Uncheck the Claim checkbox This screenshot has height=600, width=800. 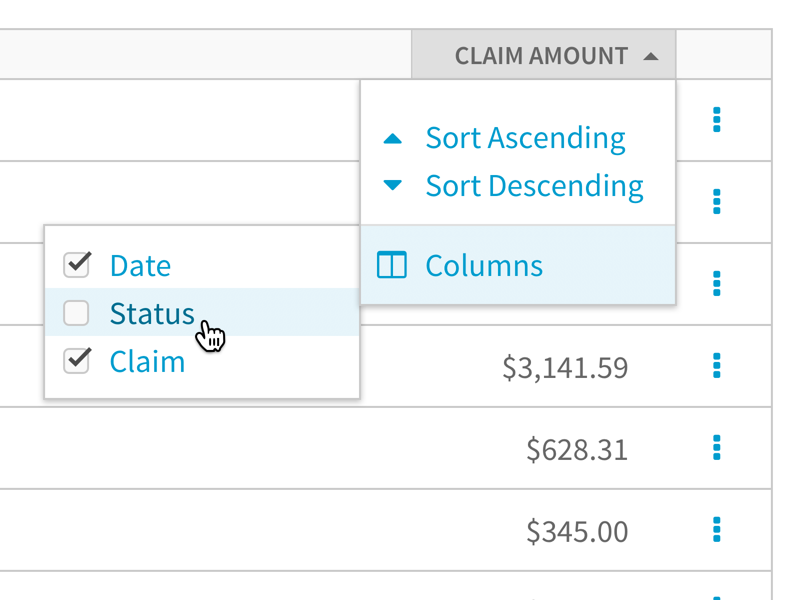(x=77, y=361)
